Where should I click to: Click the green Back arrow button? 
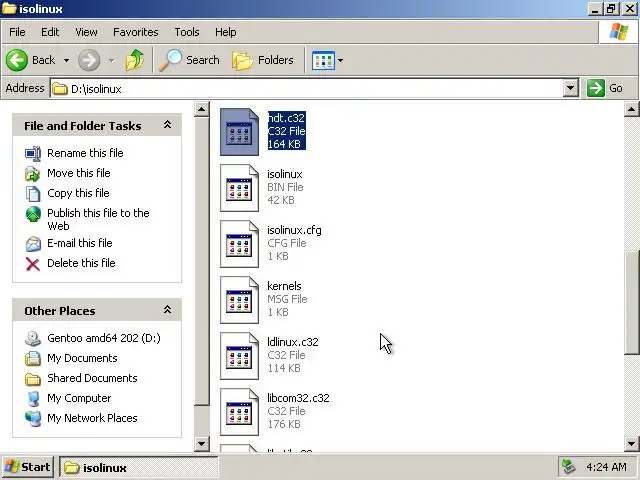[x=17, y=60]
